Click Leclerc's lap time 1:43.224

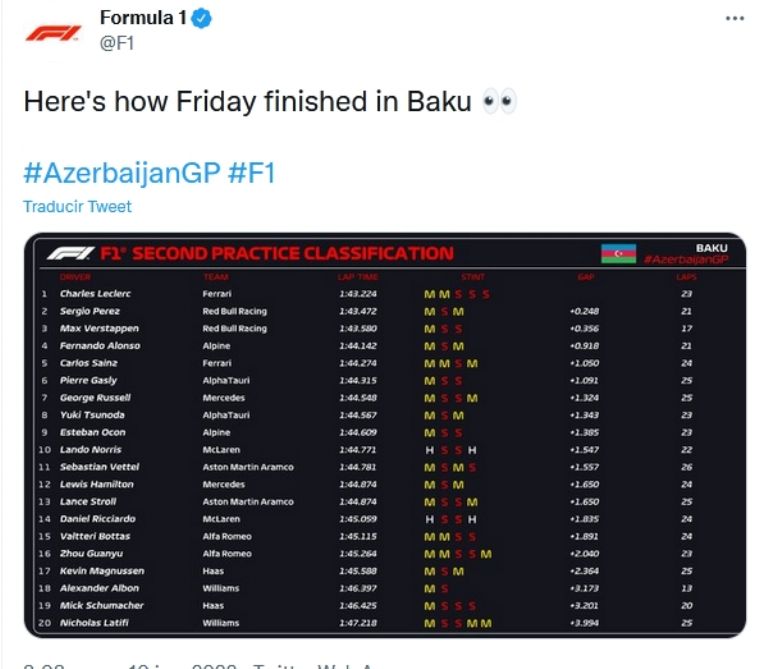coord(358,294)
